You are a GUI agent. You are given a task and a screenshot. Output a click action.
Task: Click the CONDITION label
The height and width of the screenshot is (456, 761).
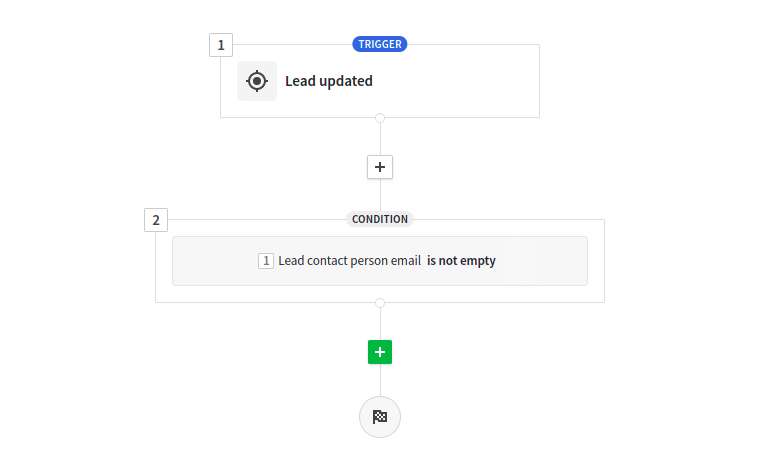[380, 219]
